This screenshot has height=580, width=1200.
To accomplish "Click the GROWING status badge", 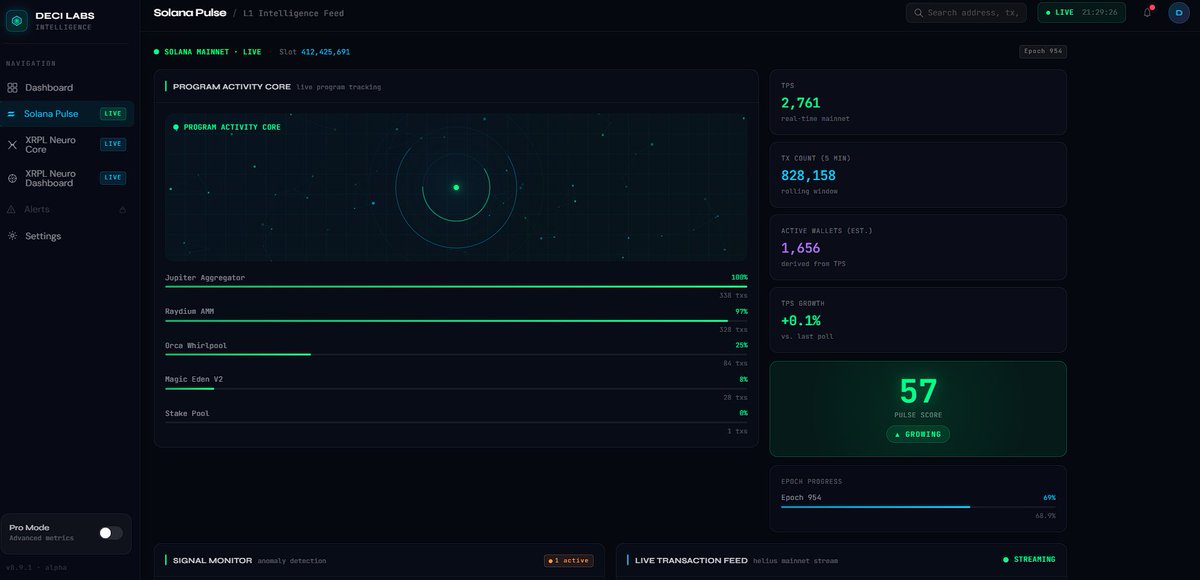I will pos(918,434).
